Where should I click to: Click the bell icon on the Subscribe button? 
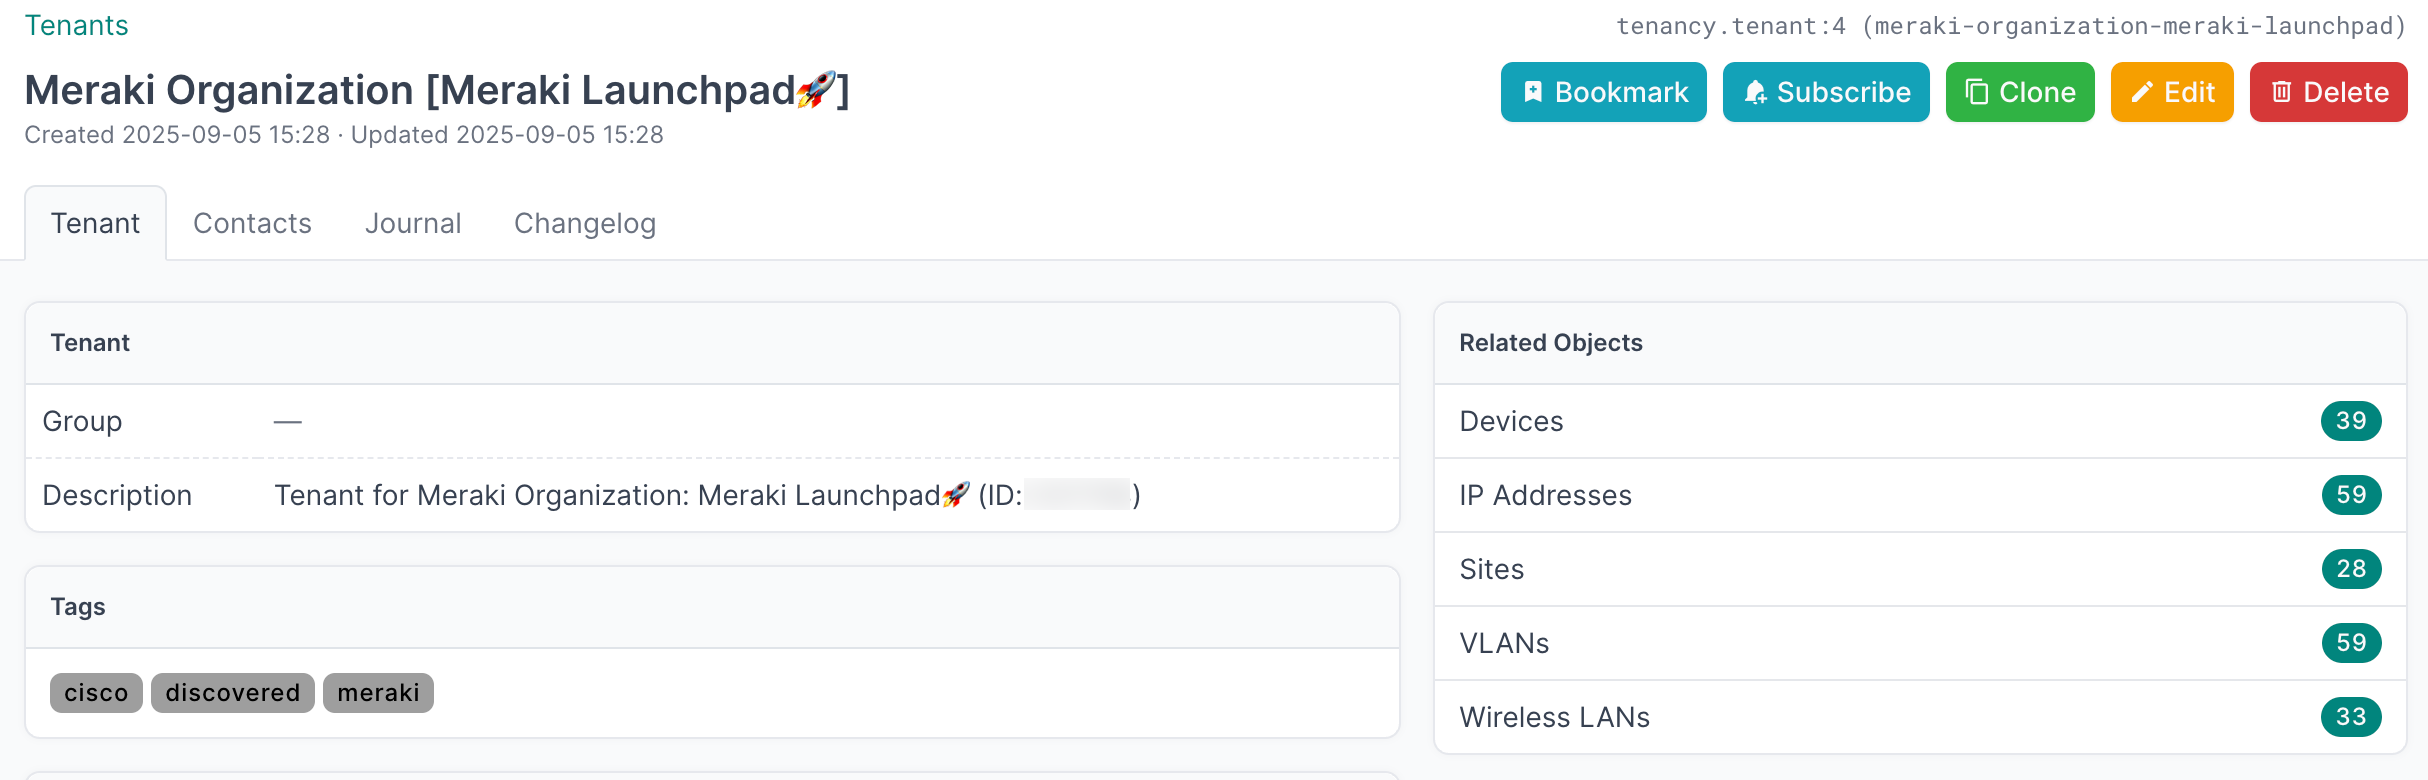tap(1757, 91)
